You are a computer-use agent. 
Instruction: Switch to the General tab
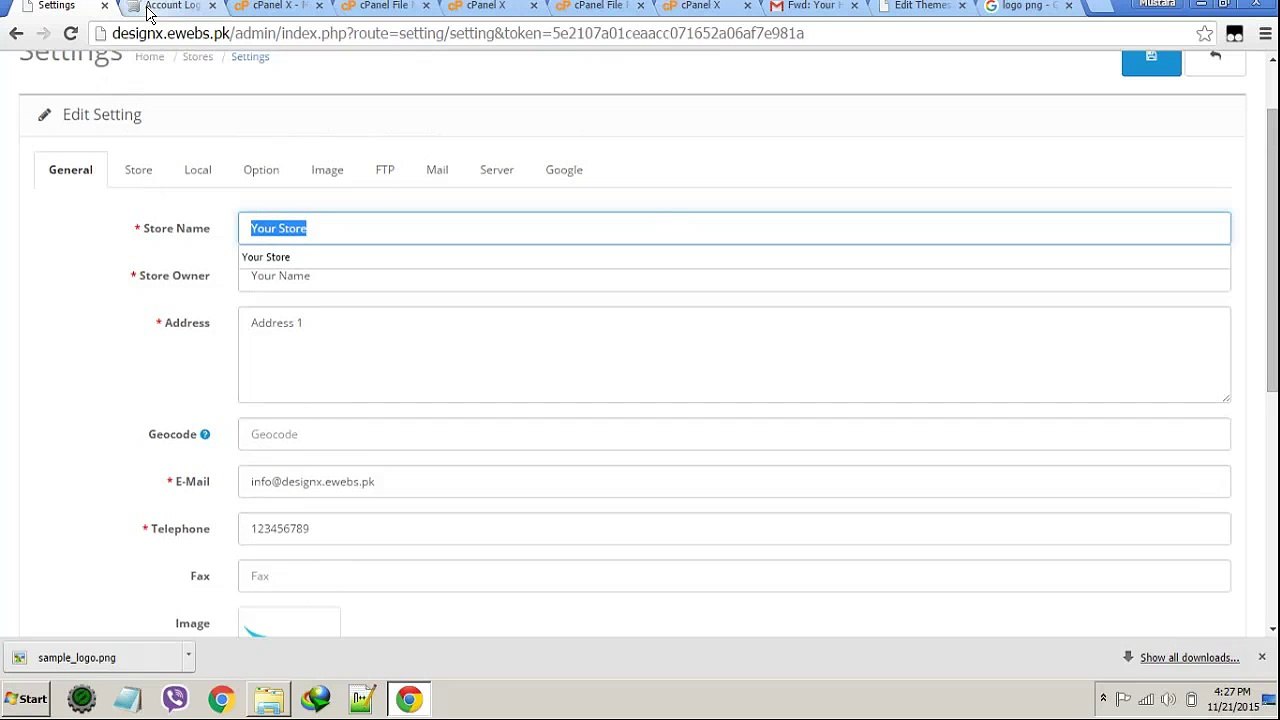pos(71,170)
